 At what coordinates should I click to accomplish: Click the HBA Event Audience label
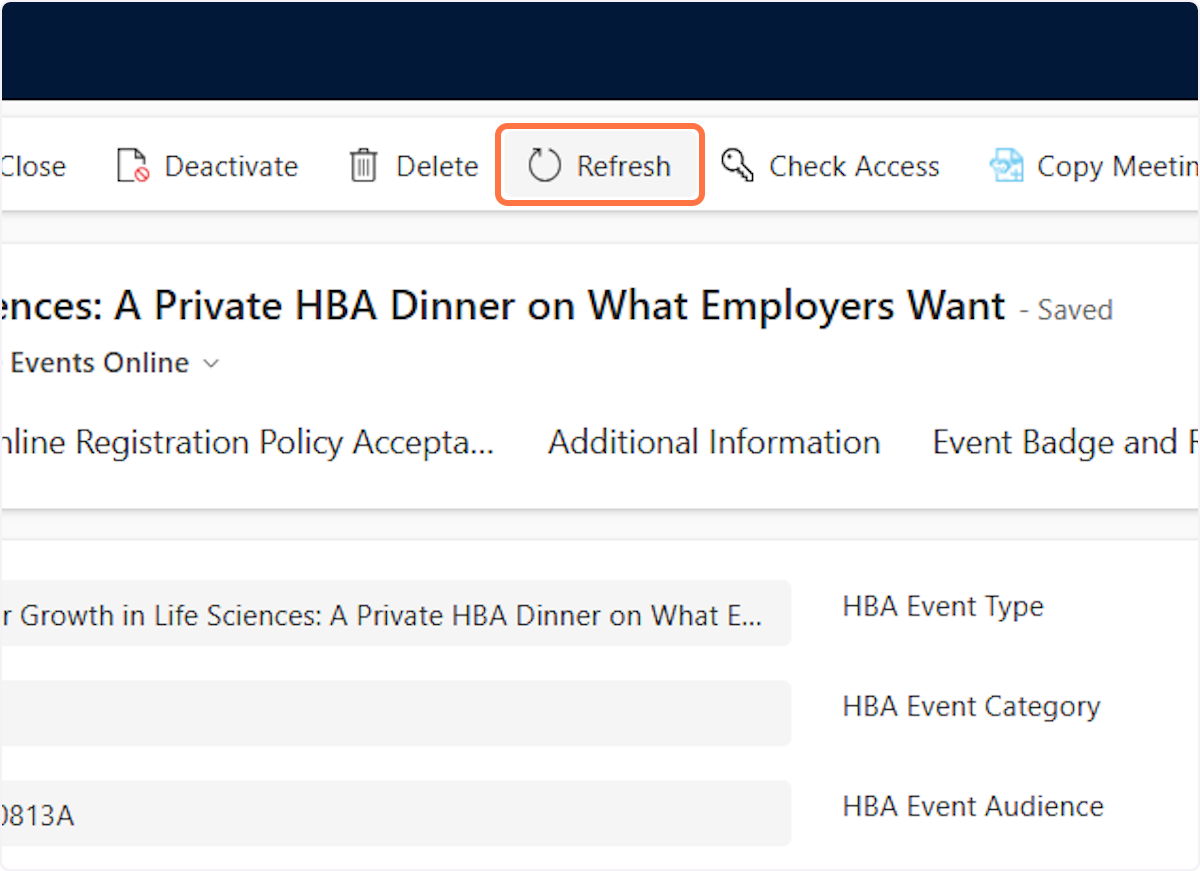973,806
